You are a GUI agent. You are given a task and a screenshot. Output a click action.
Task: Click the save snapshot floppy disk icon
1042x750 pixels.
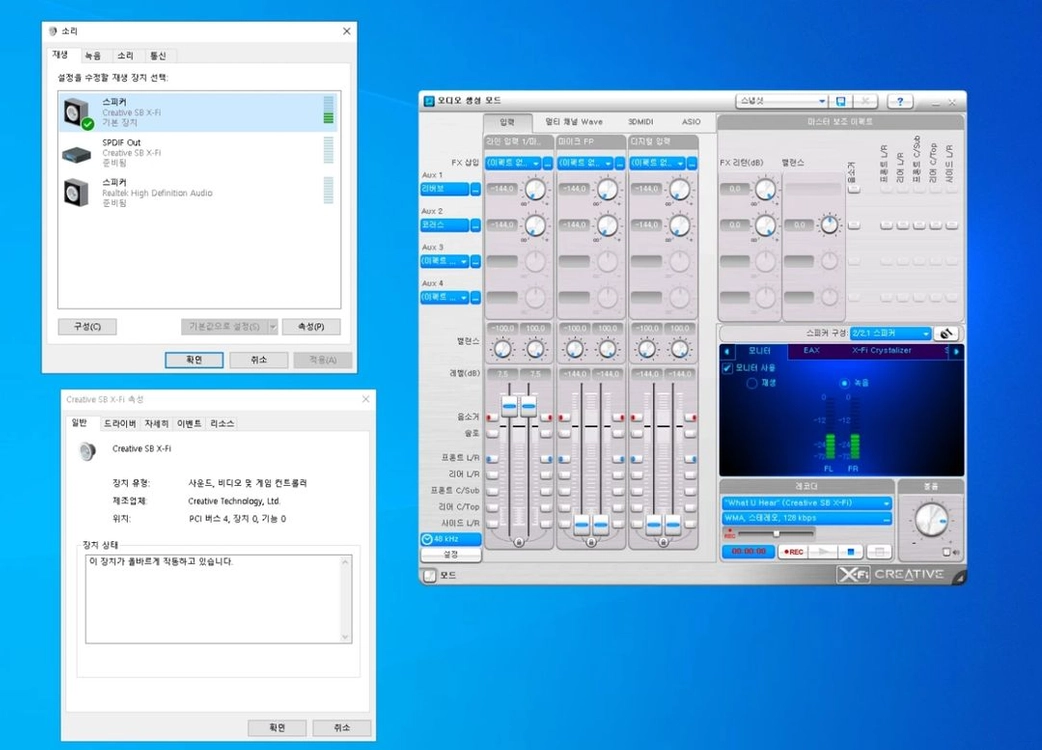(840, 102)
